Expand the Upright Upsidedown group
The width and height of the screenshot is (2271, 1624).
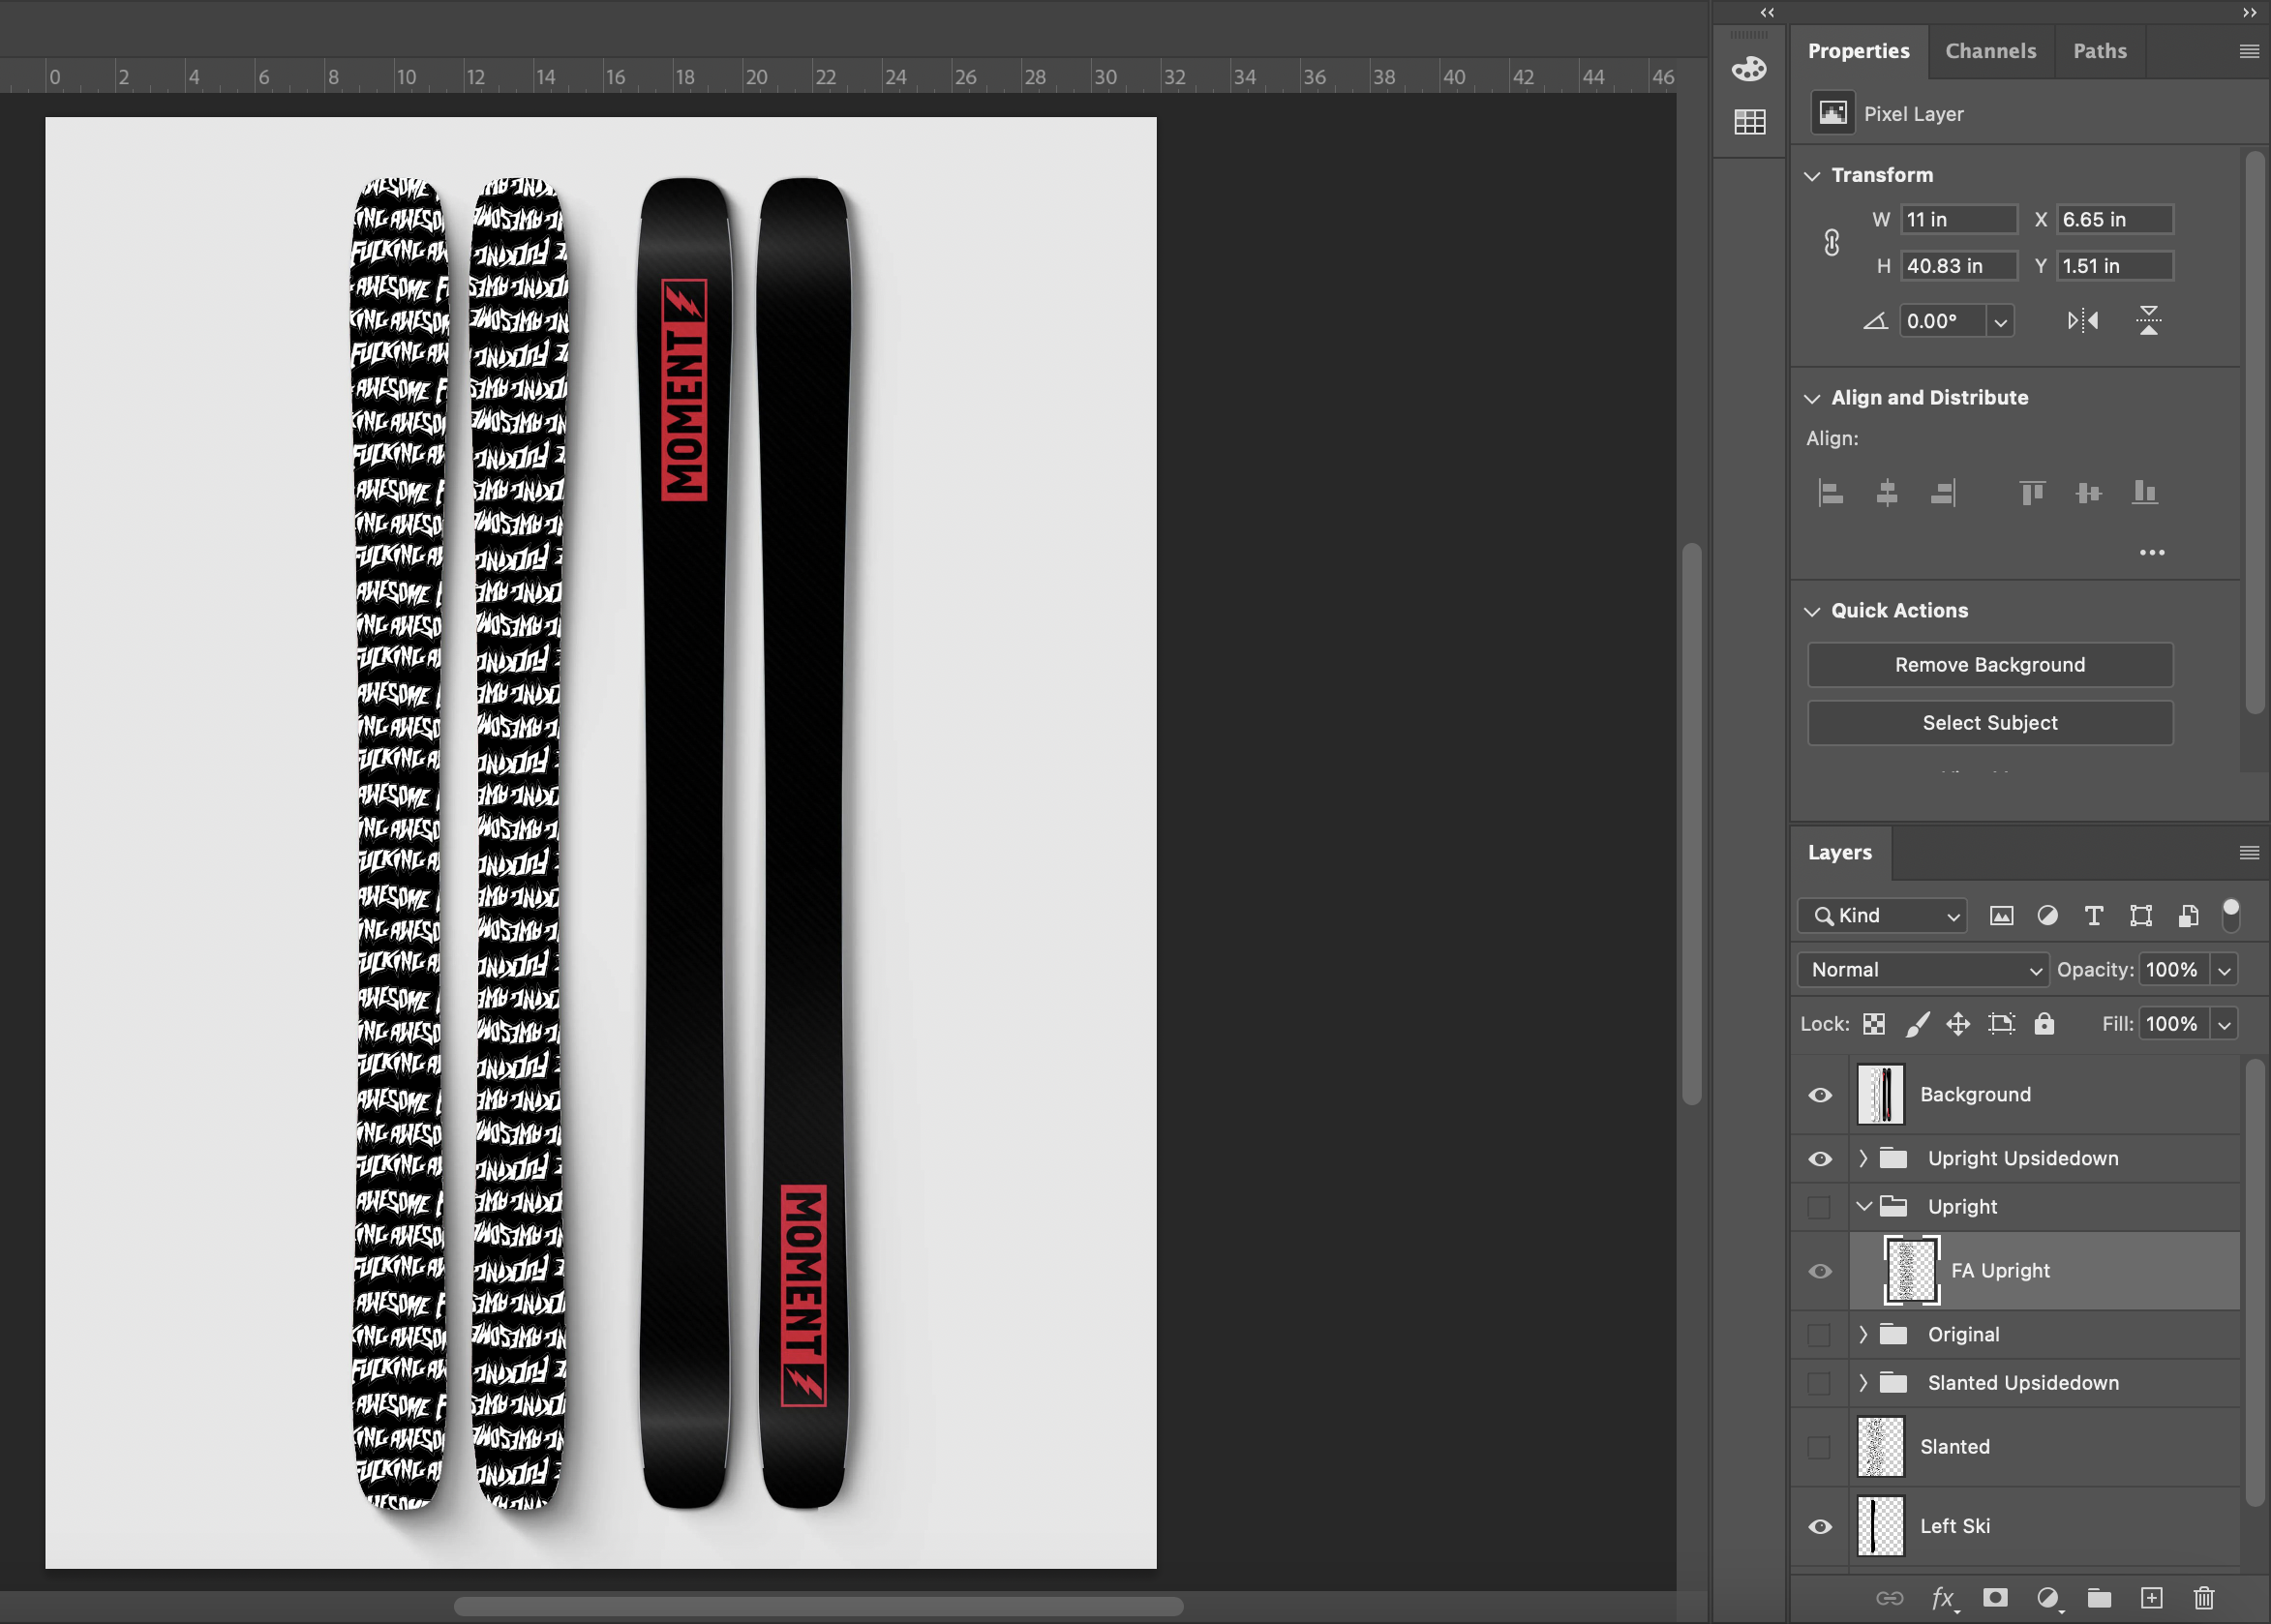click(x=1863, y=1158)
